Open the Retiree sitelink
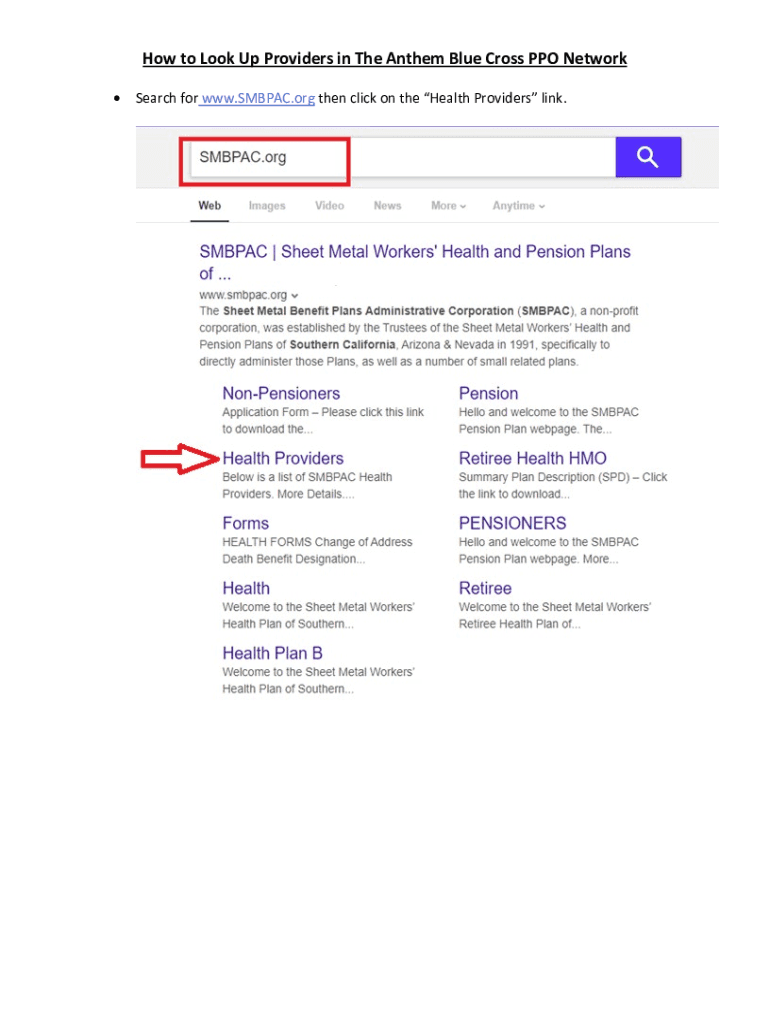The image size is (770, 1024). tap(485, 588)
